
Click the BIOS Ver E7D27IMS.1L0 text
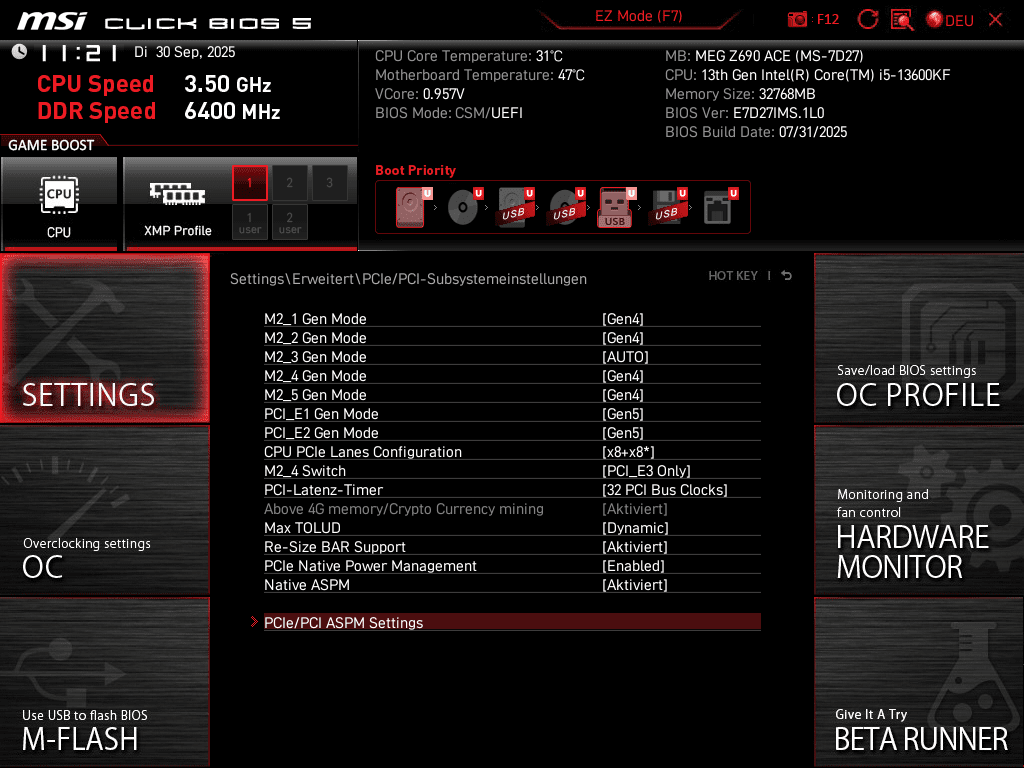click(744, 113)
